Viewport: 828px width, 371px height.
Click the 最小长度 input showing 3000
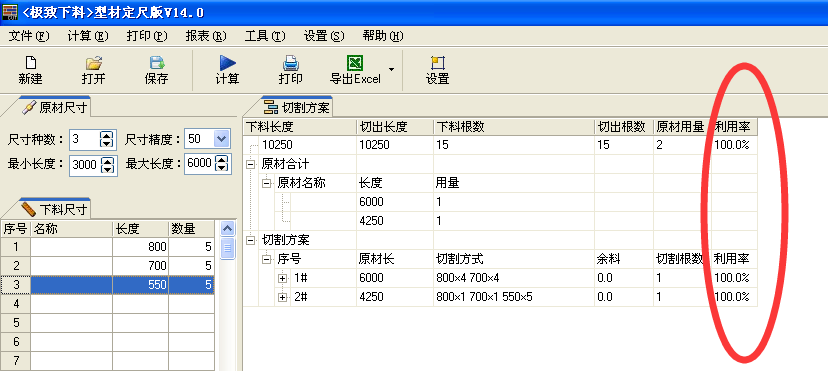pos(85,165)
